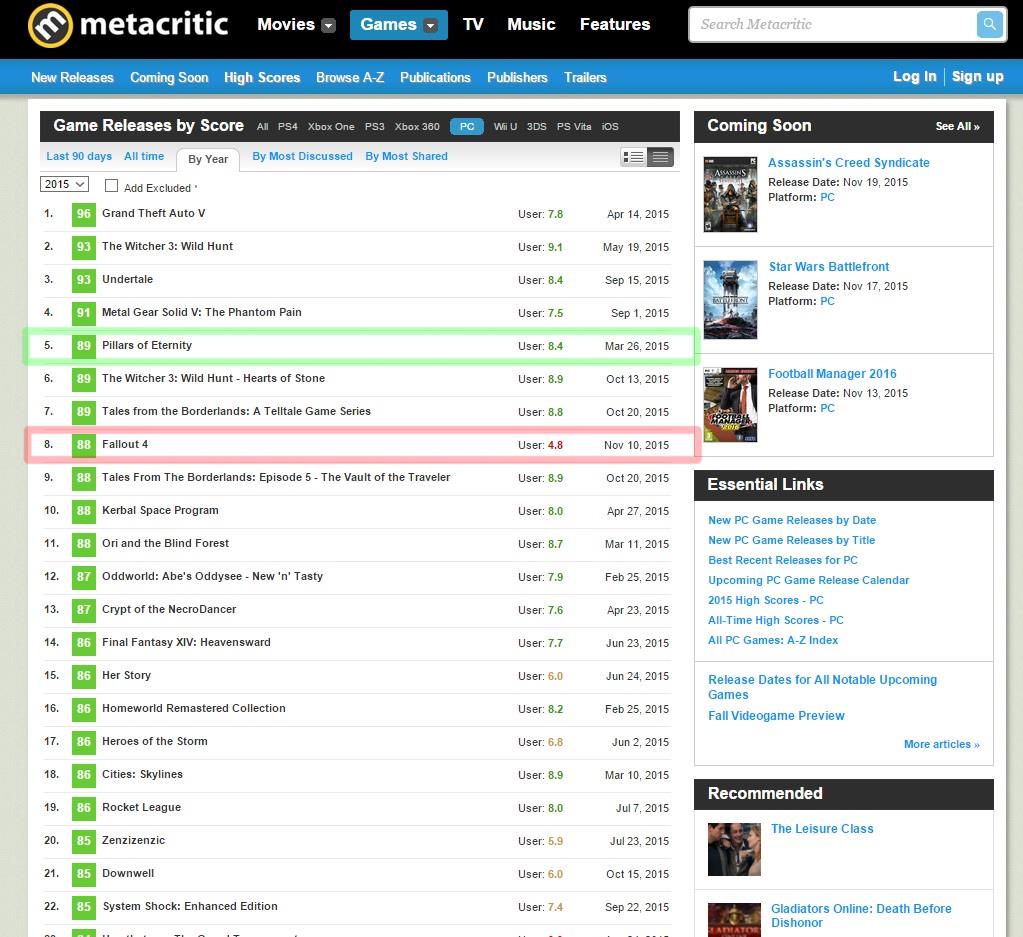The width and height of the screenshot is (1023, 937).
Task: Filter releases by All platforms
Action: [262, 127]
